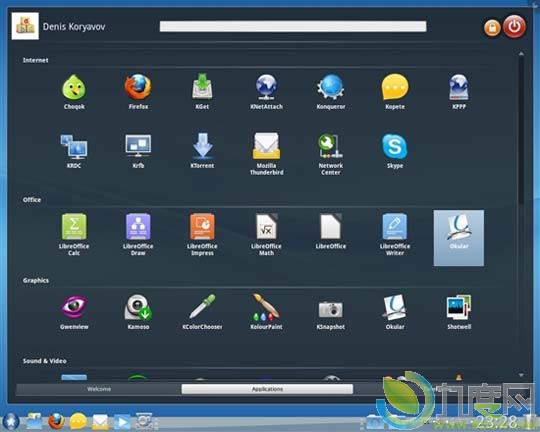Launch Shotwell photo manager
Image resolution: width=540 pixels, height=432 pixels.
pyautogui.click(x=459, y=312)
